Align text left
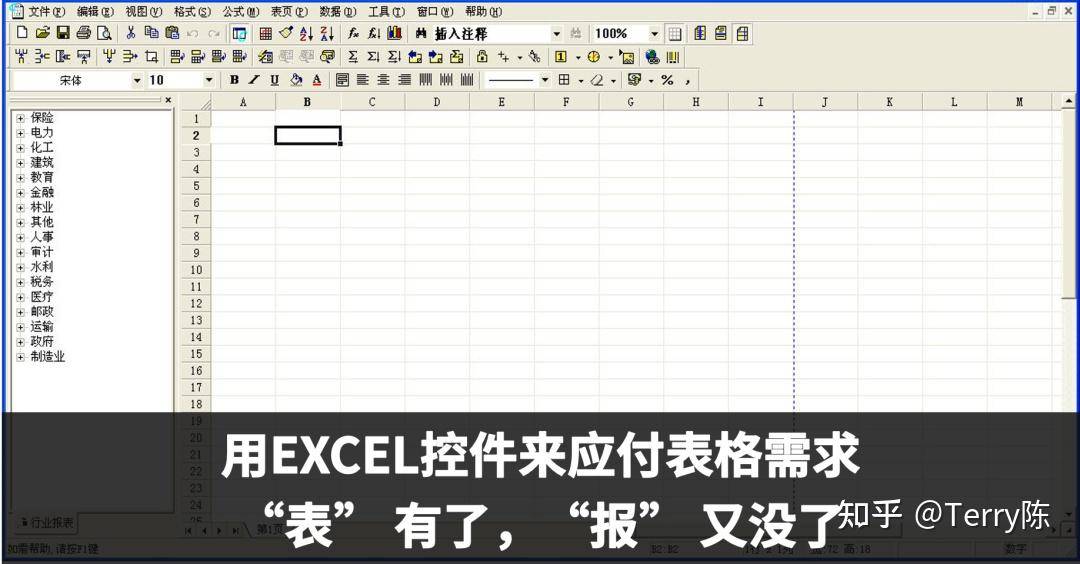 tap(363, 80)
